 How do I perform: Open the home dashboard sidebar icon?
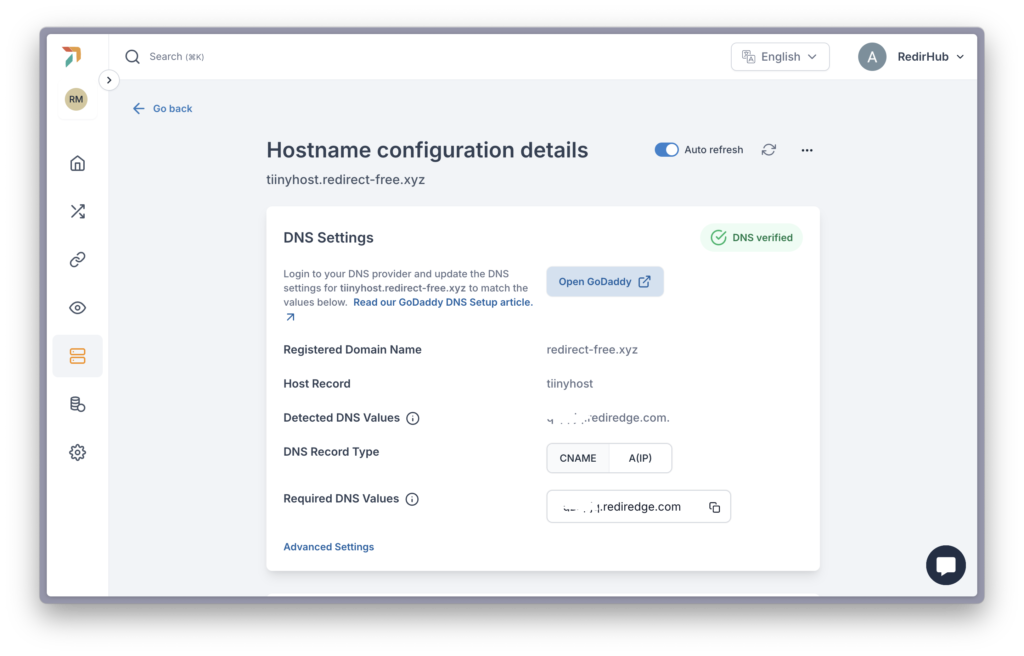77,163
